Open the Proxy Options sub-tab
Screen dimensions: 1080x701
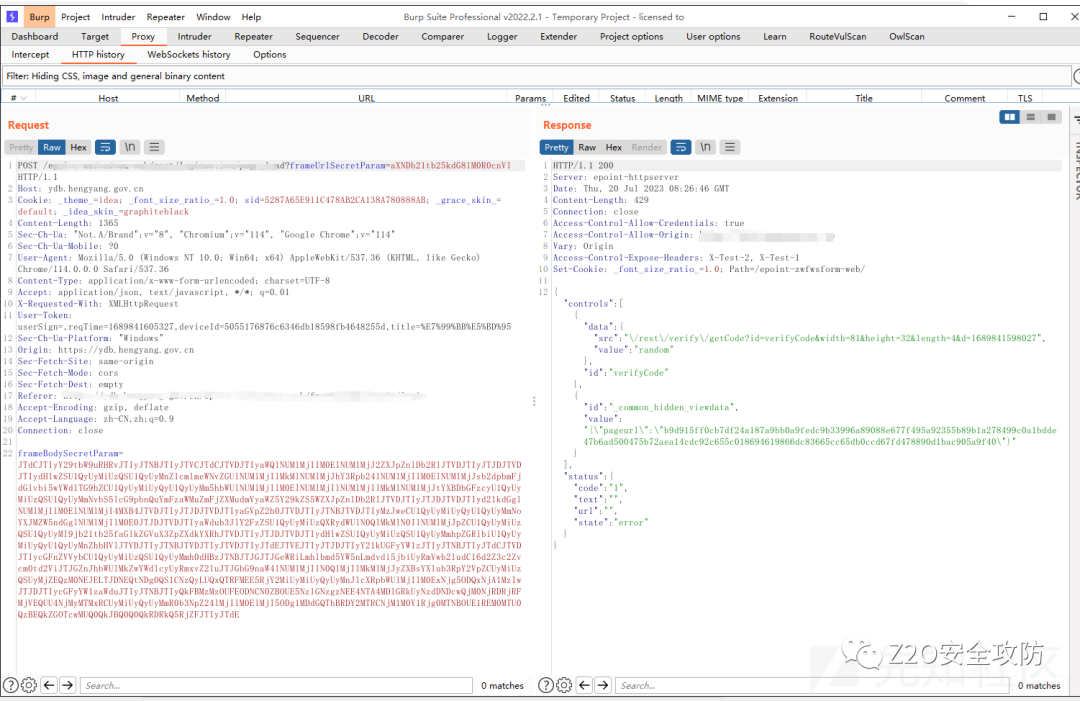[x=269, y=54]
